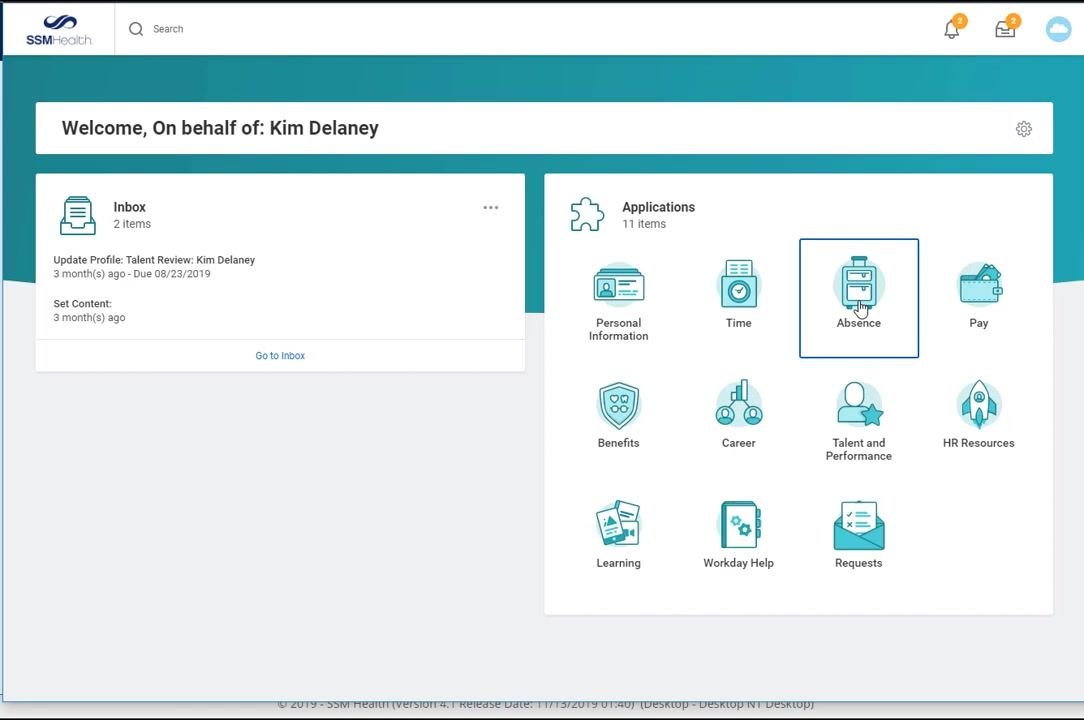Image resolution: width=1084 pixels, height=720 pixels.
Task: Click the '2 items' text
Action: coord(132,224)
